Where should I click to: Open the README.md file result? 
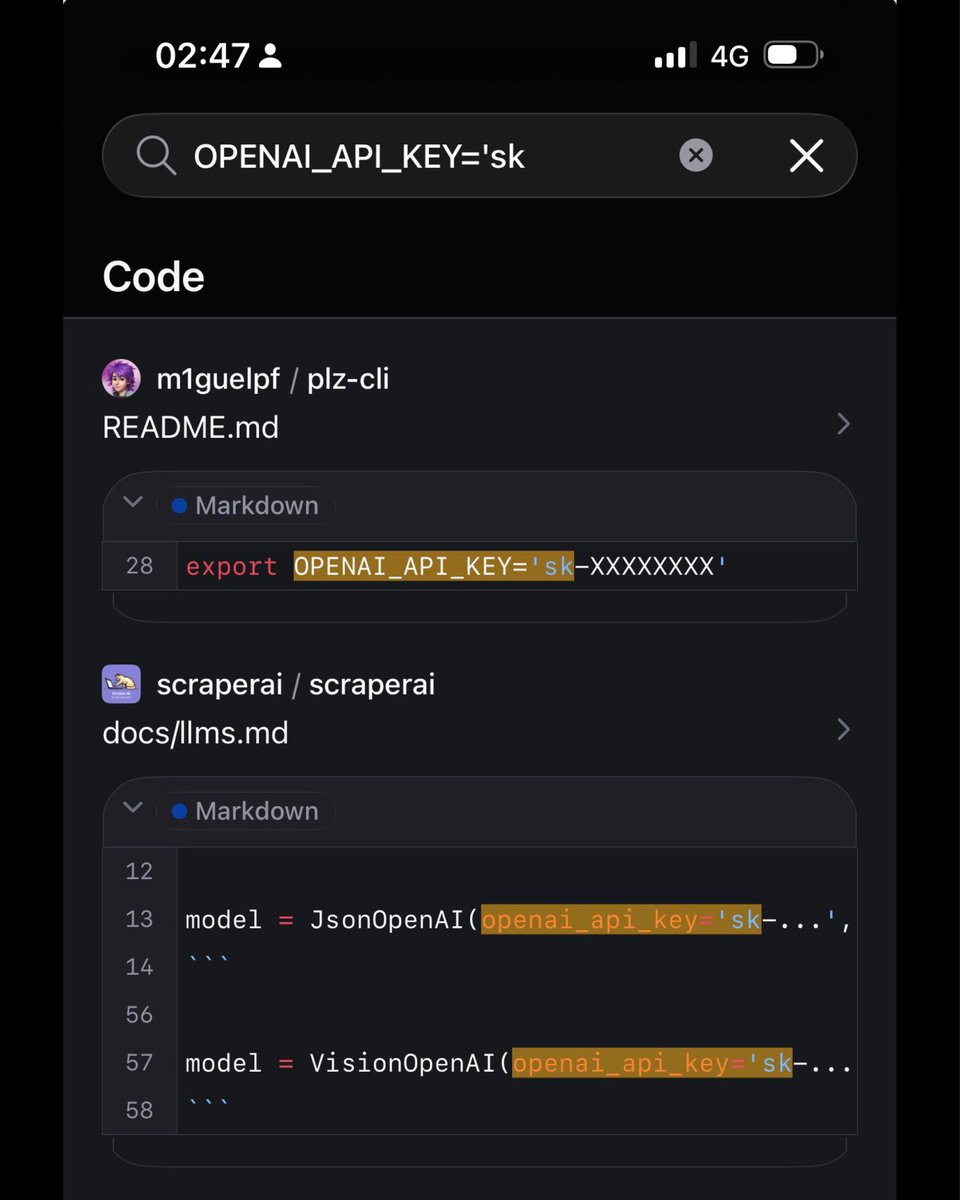(191, 427)
